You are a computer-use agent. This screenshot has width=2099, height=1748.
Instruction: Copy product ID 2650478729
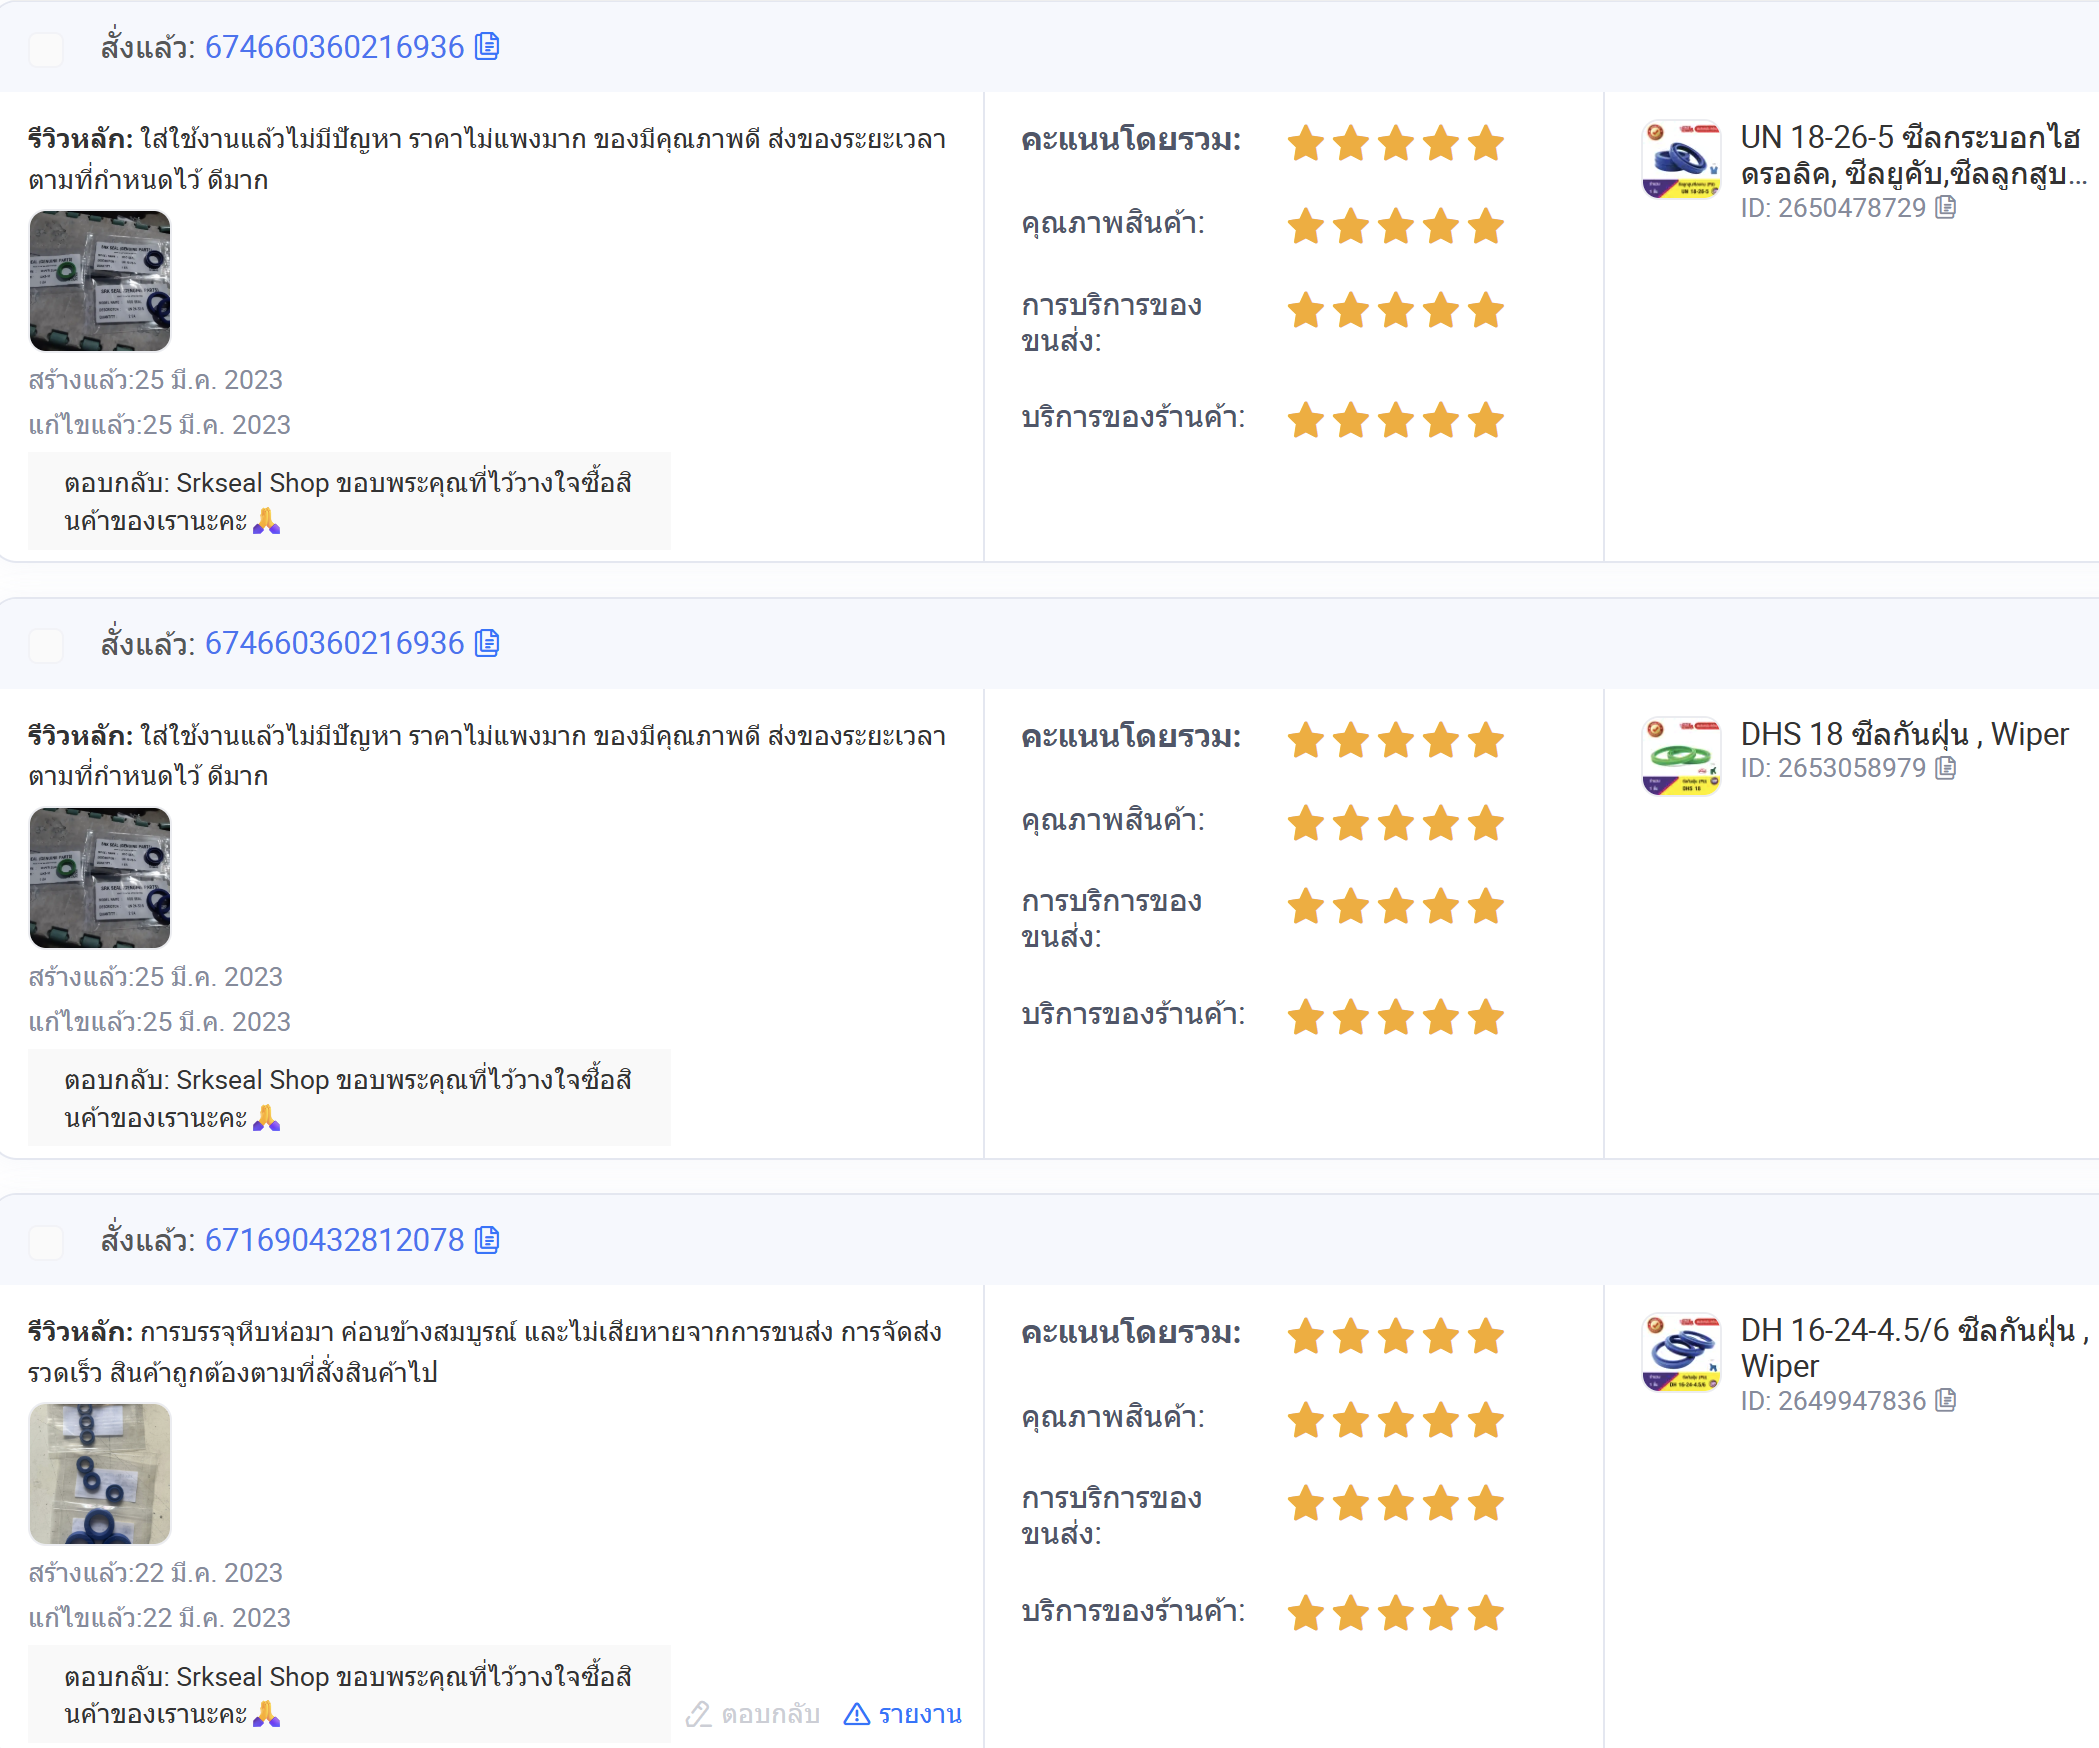pos(1946,208)
